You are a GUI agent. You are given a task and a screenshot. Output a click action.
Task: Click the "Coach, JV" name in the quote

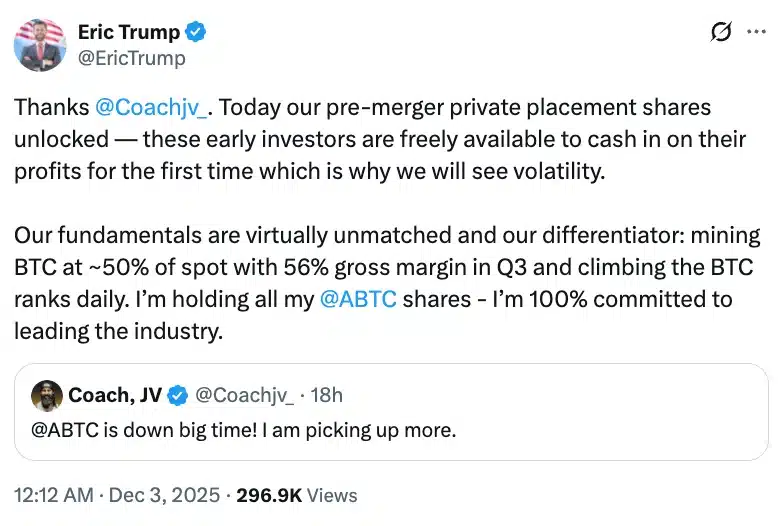(115, 396)
